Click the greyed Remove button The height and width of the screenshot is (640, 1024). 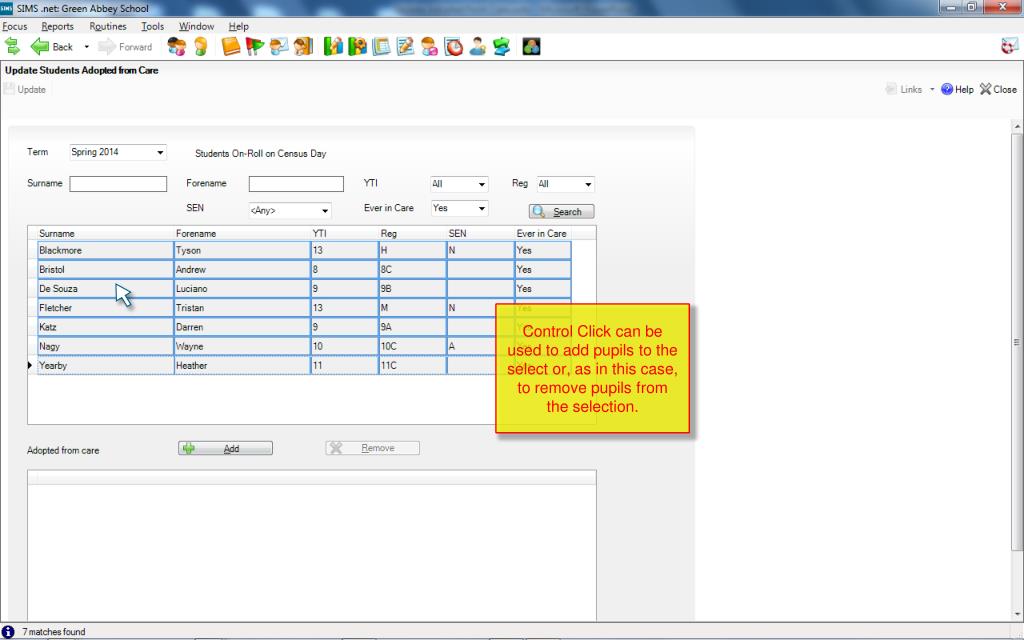372,448
